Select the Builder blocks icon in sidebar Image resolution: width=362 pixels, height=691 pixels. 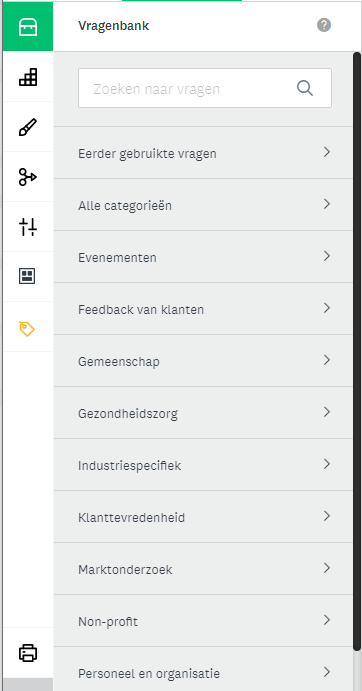(28, 77)
